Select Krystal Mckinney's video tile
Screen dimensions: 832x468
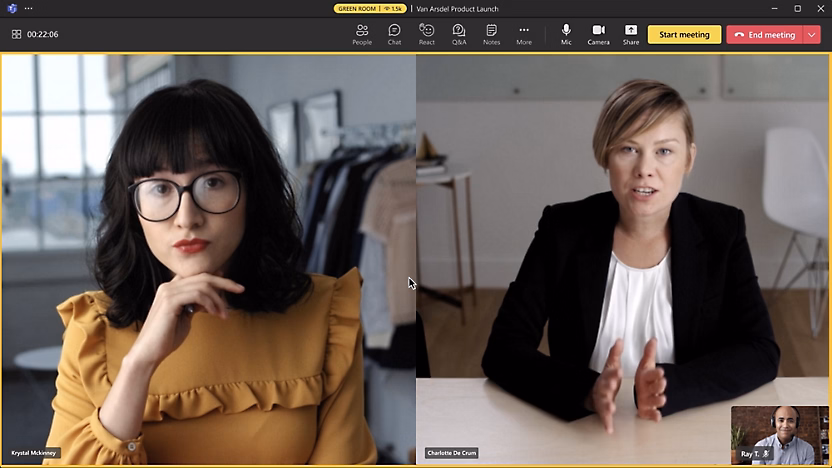209,259
